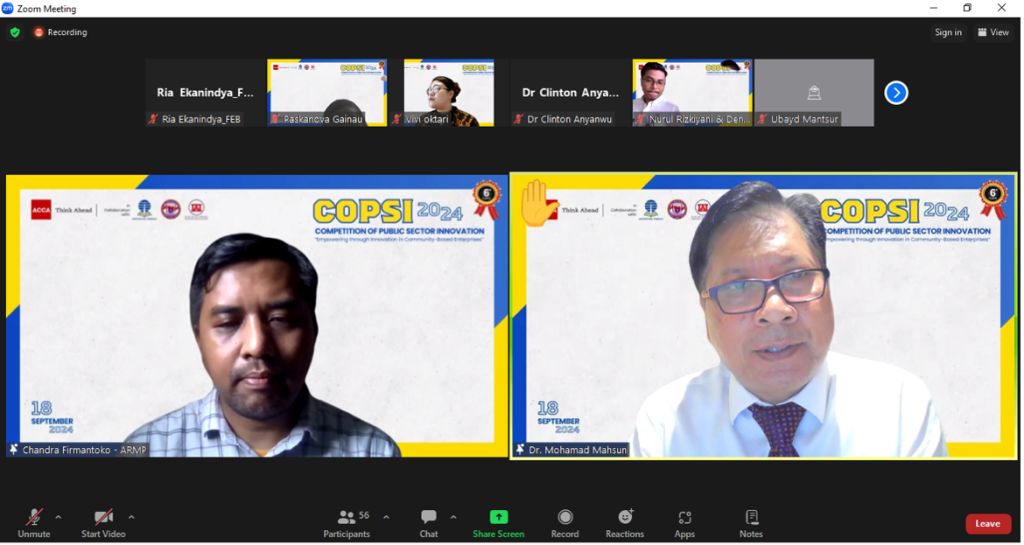The image size is (1024, 545).
Task: Open the Notes panel
Action: click(751, 518)
